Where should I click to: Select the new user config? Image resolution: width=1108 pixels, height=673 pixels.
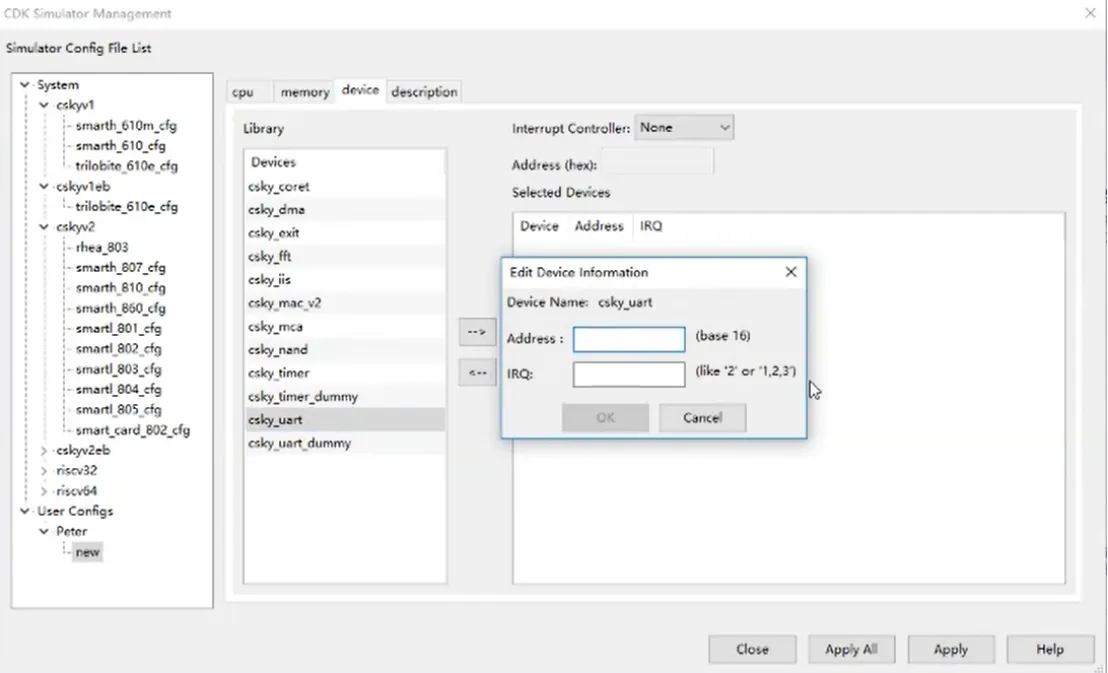[x=88, y=552]
